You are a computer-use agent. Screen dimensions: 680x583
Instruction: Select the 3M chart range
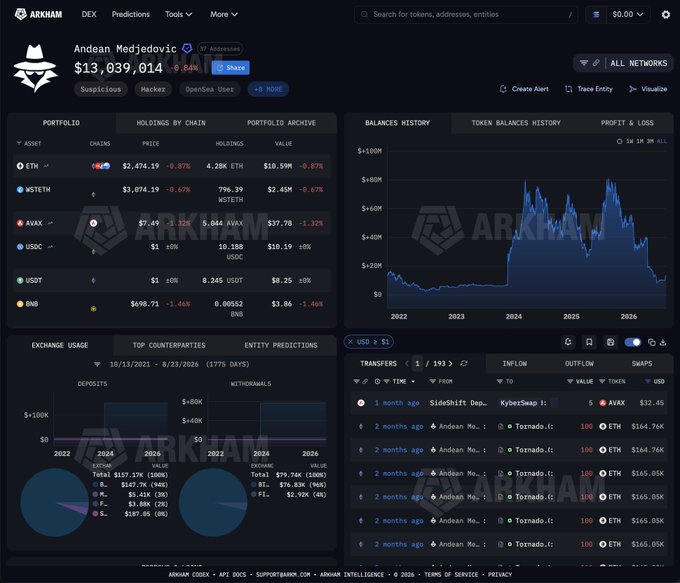tap(650, 141)
